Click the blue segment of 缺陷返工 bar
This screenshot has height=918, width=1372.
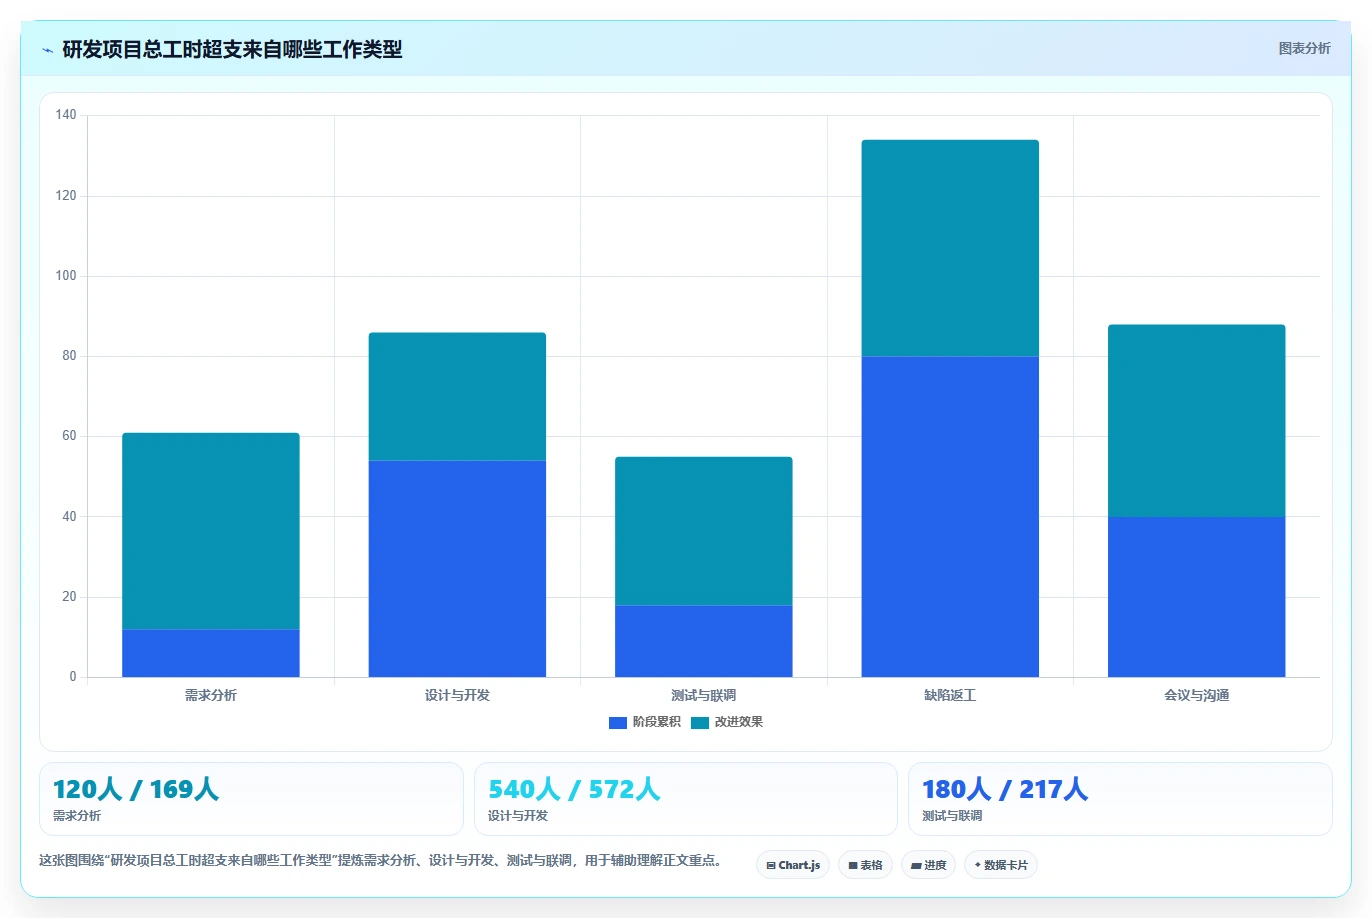point(950,517)
